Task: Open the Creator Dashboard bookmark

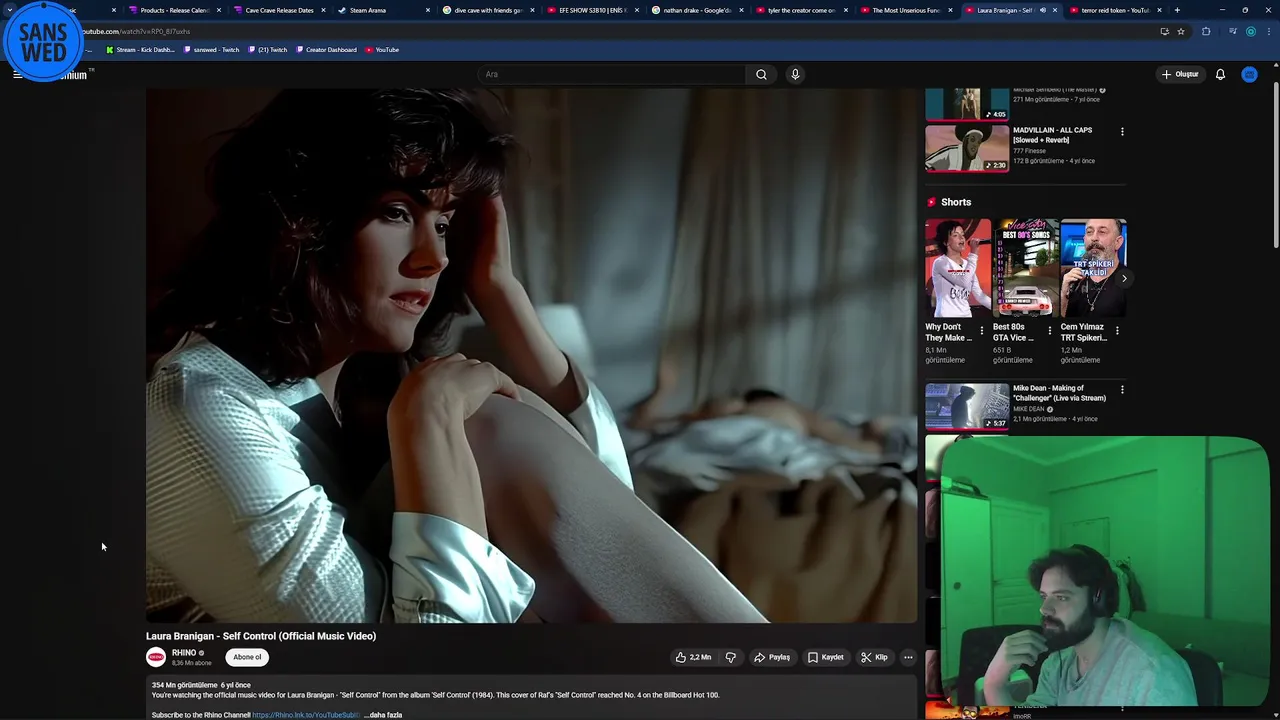Action: click(x=326, y=50)
